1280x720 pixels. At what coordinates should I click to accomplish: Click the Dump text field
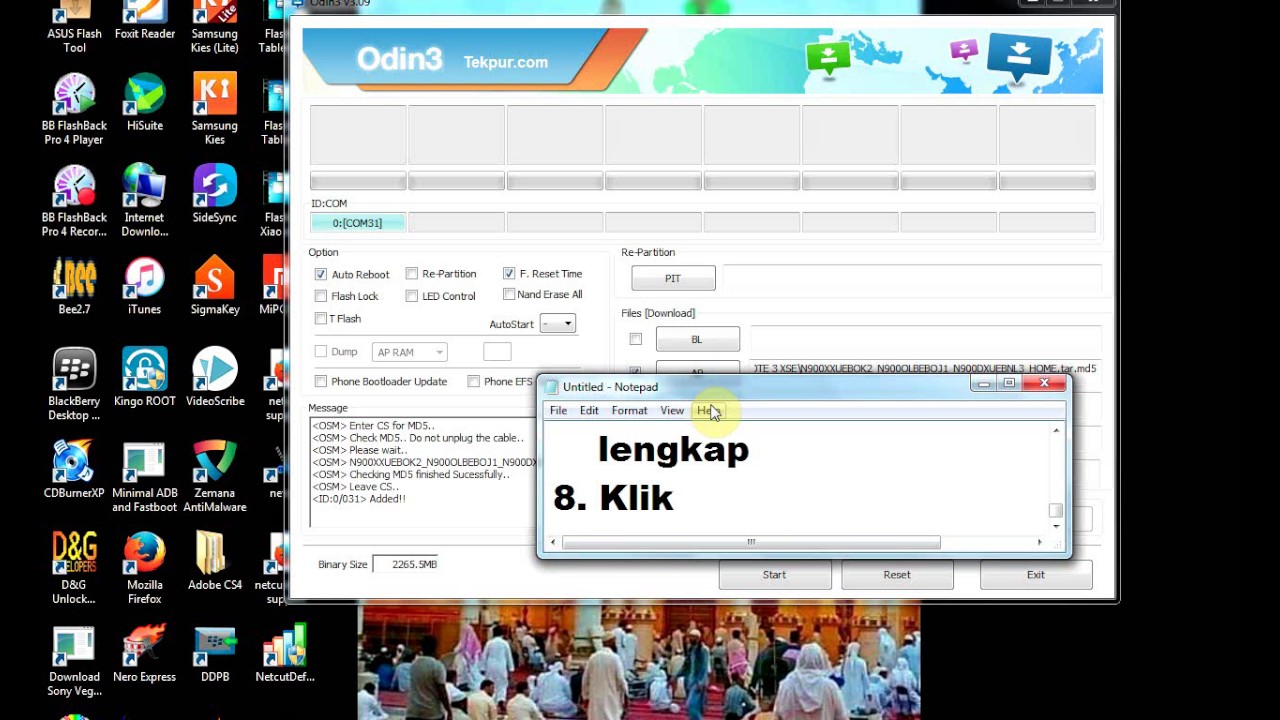pyautogui.click(x=497, y=352)
